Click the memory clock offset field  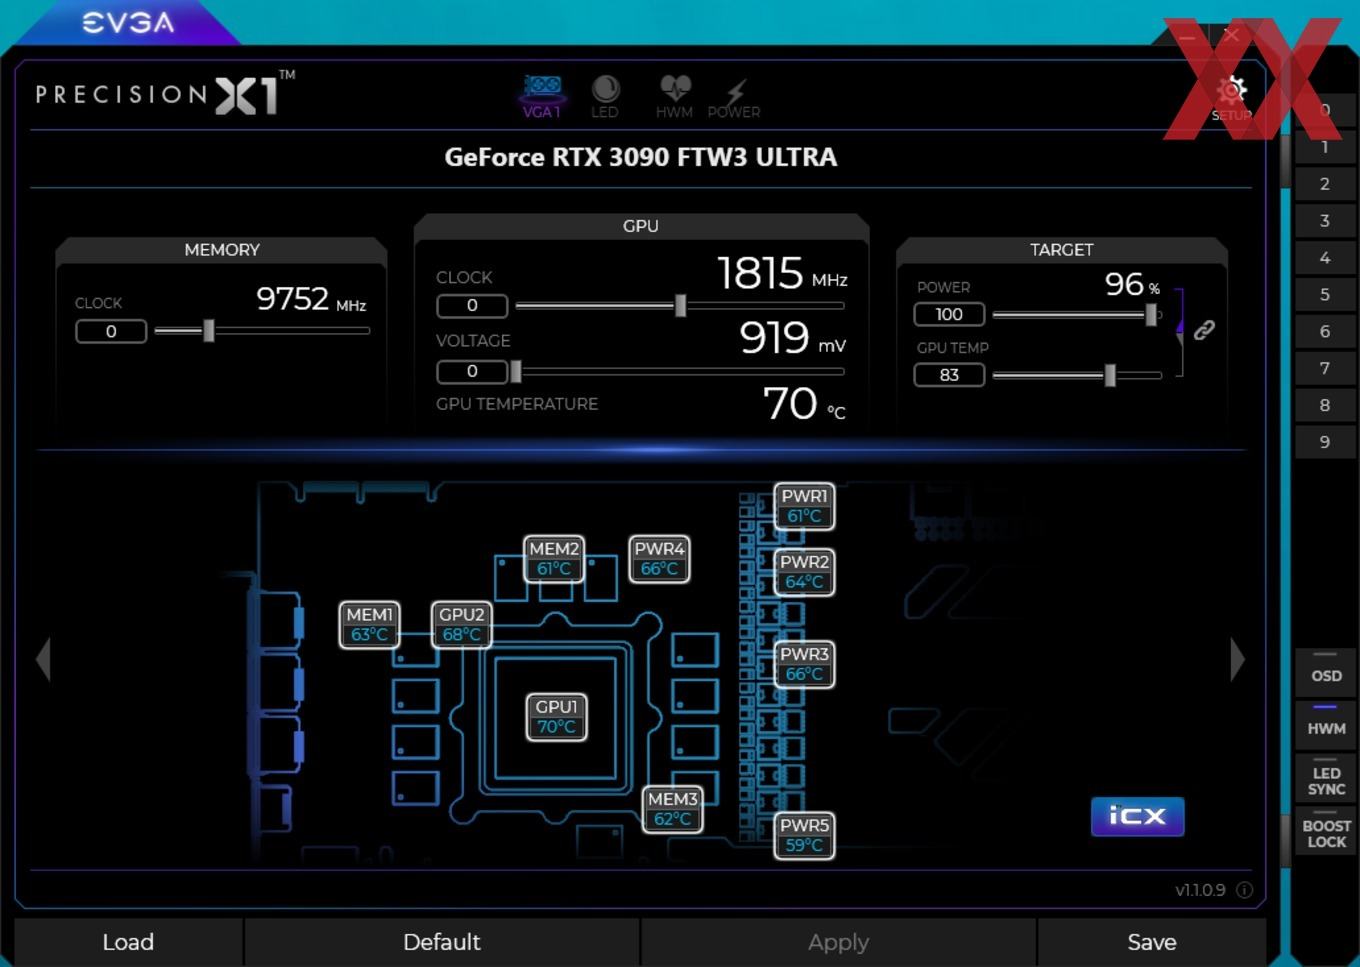tap(111, 331)
